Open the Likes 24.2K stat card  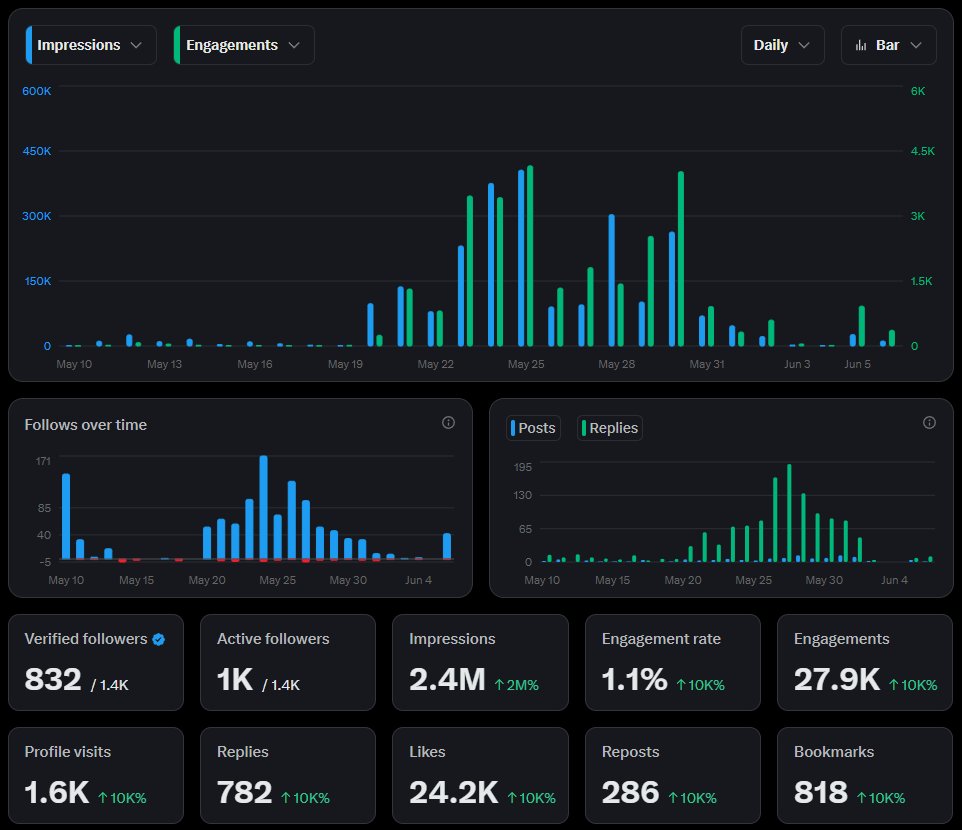click(480, 775)
